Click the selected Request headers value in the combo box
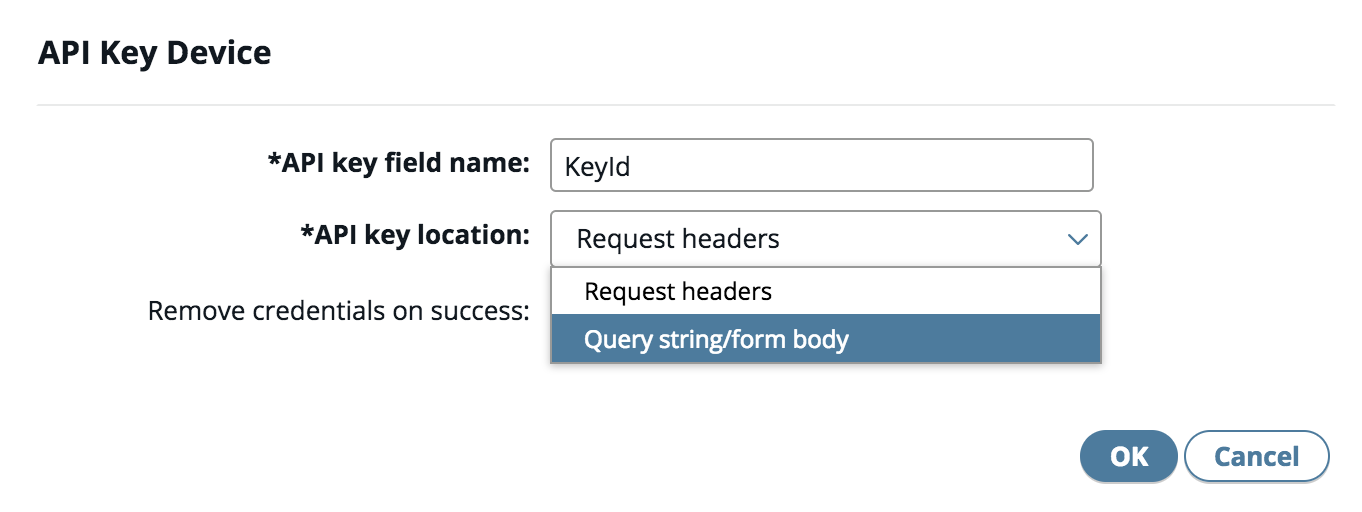 click(678, 239)
